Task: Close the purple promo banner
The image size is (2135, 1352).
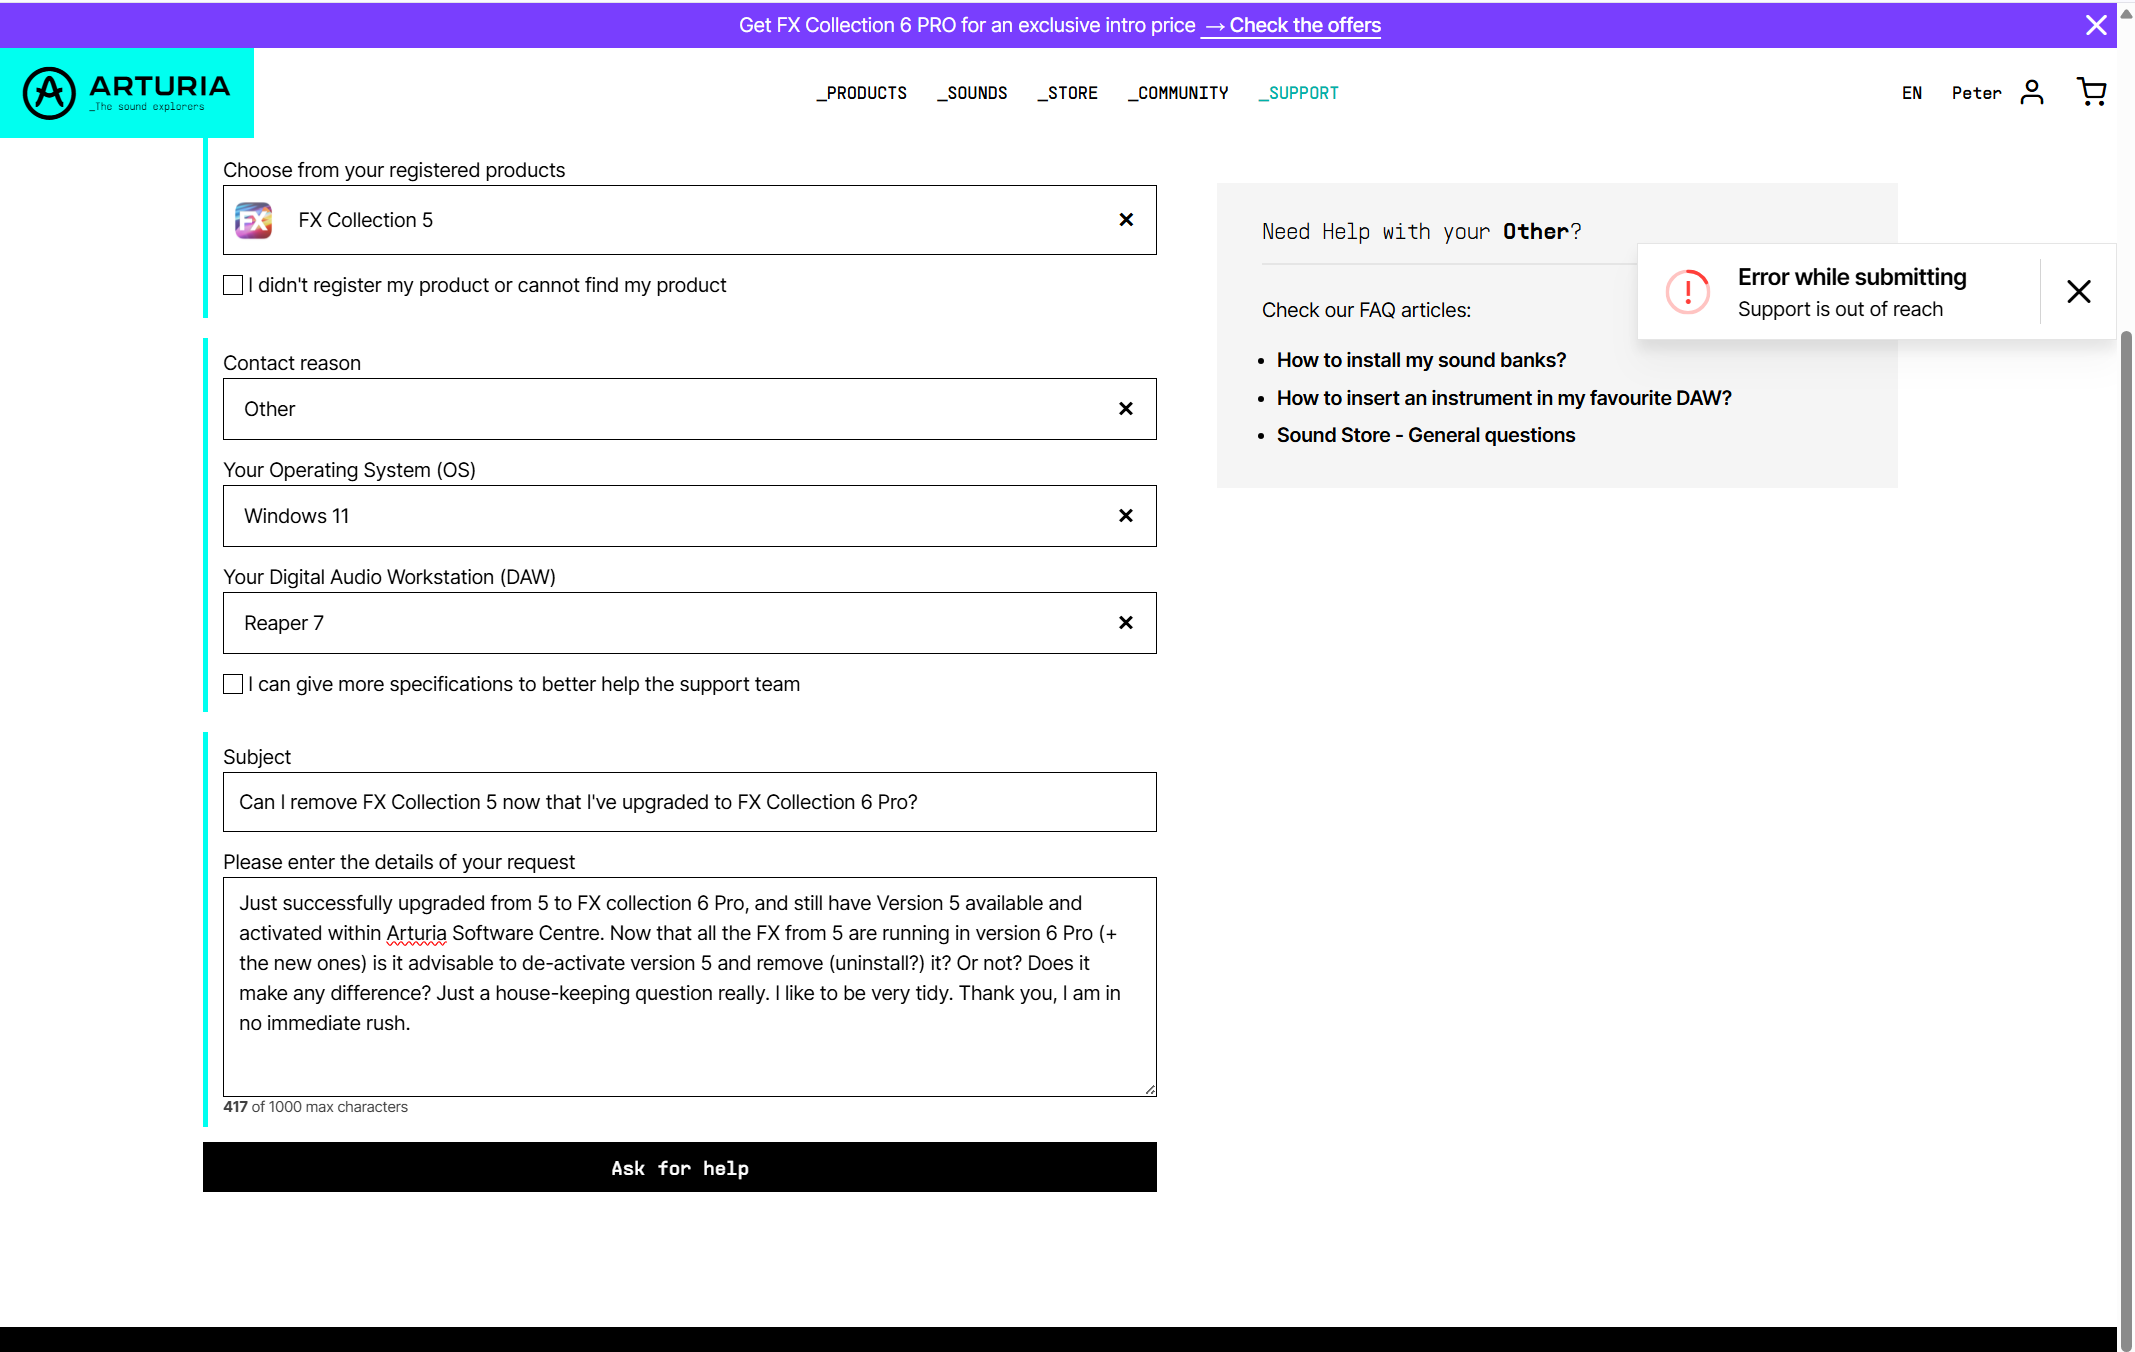Action: pos(2096,25)
